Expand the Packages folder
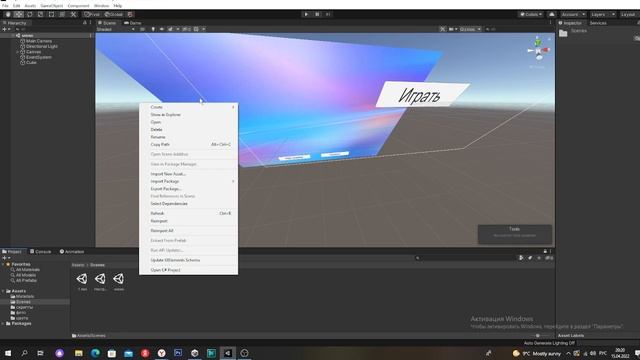The image size is (640, 360). [x=3, y=323]
